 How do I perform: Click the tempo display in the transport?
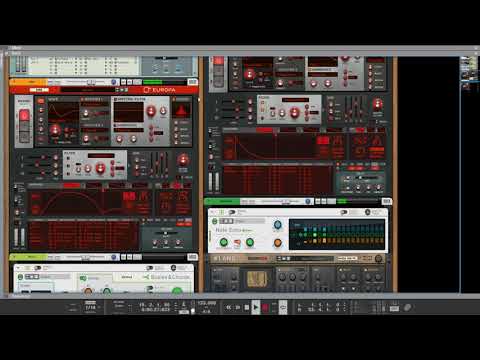click(207, 303)
